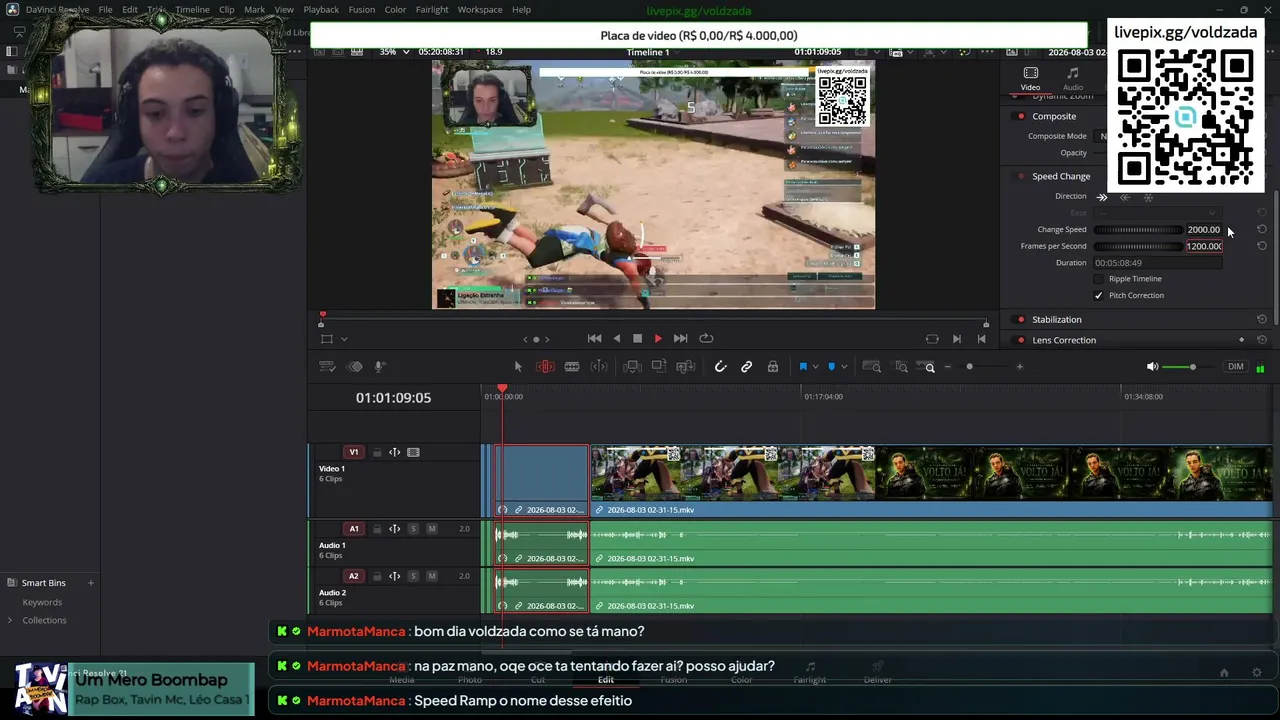Screen dimensions: 1280x720
Task: Jump to first frame in viewer
Action: 594,339
